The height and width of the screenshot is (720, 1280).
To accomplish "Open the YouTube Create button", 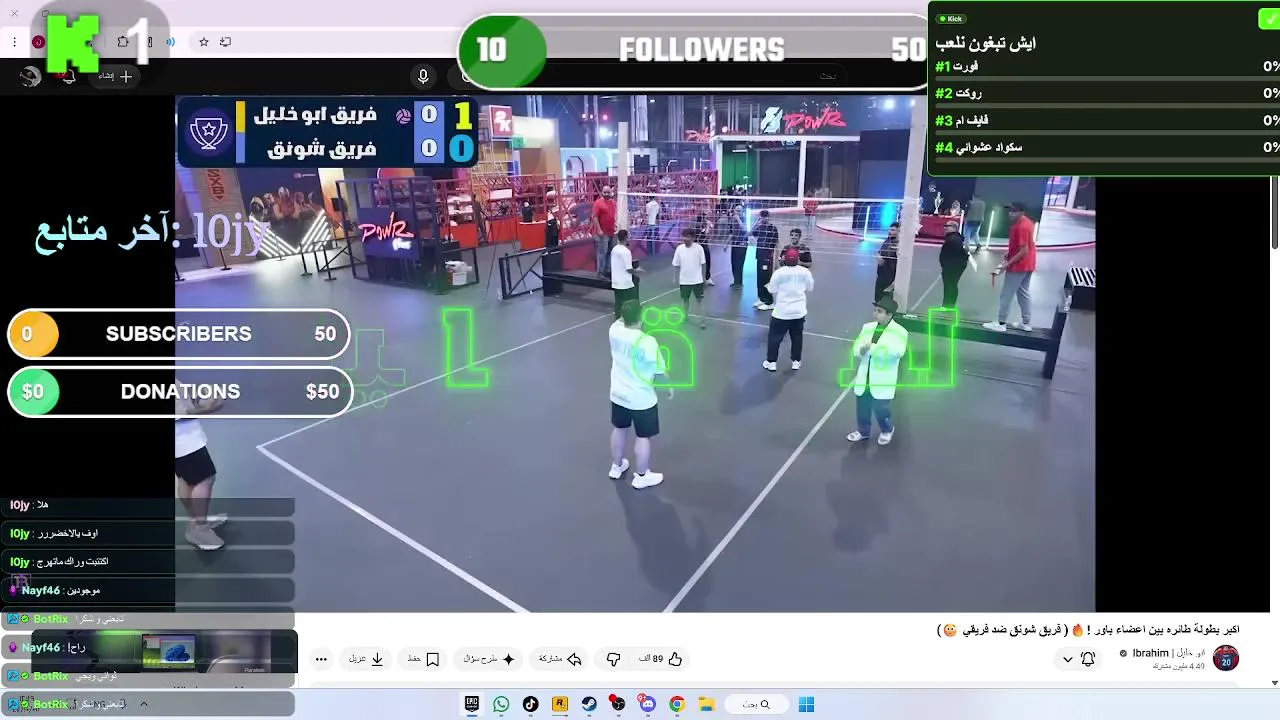I will pos(115,76).
